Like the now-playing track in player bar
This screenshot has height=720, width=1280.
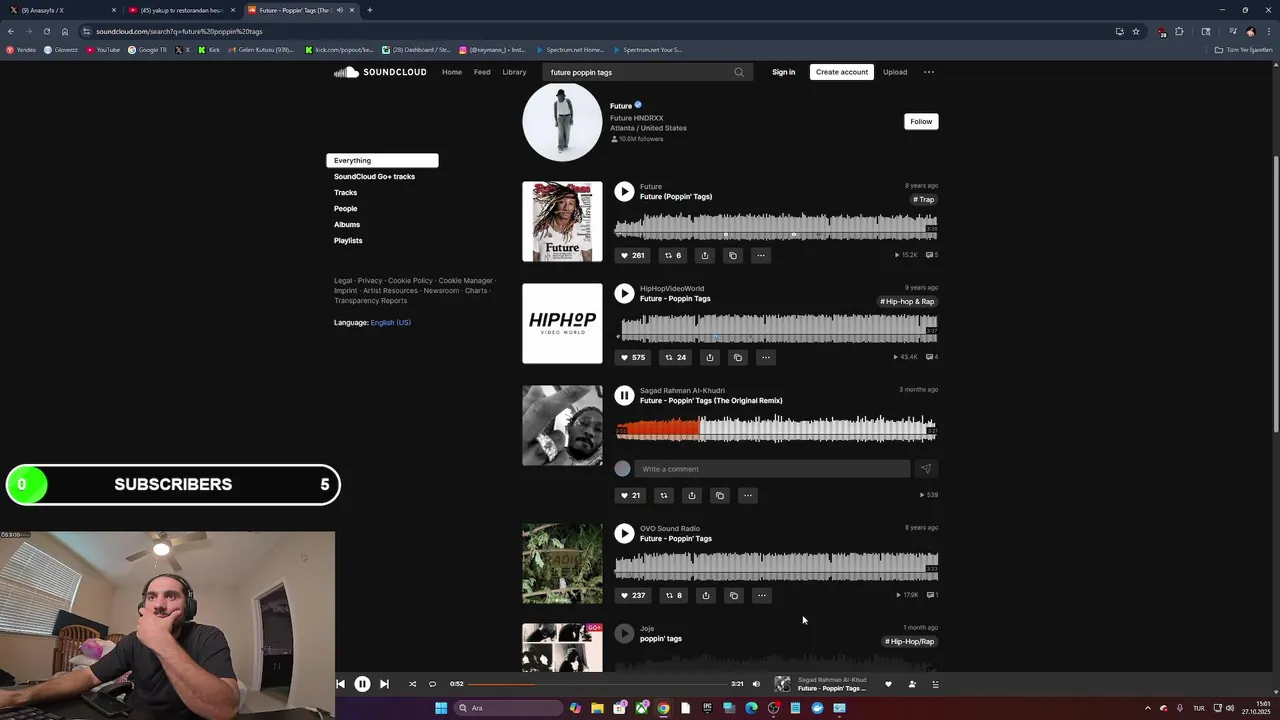click(x=888, y=684)
